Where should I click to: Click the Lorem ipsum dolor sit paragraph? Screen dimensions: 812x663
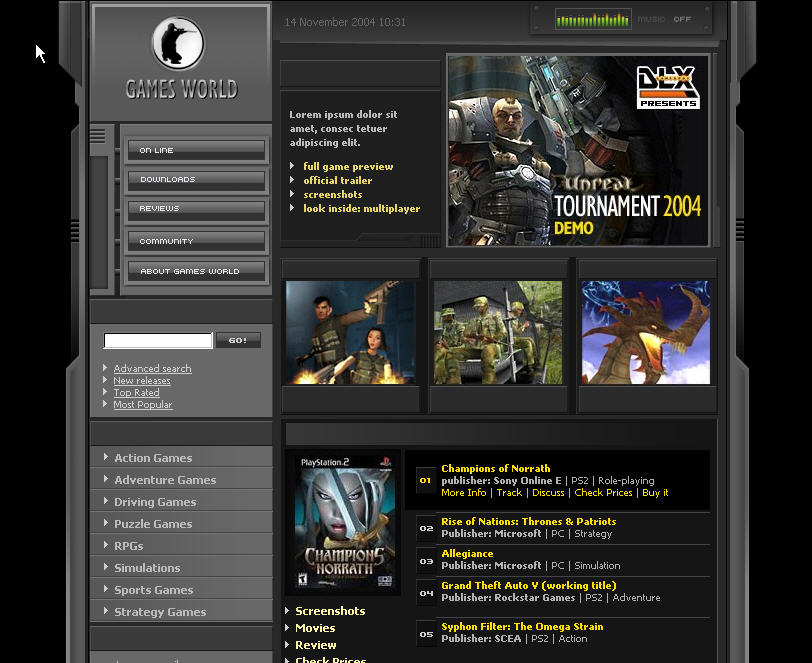point(343,128)
